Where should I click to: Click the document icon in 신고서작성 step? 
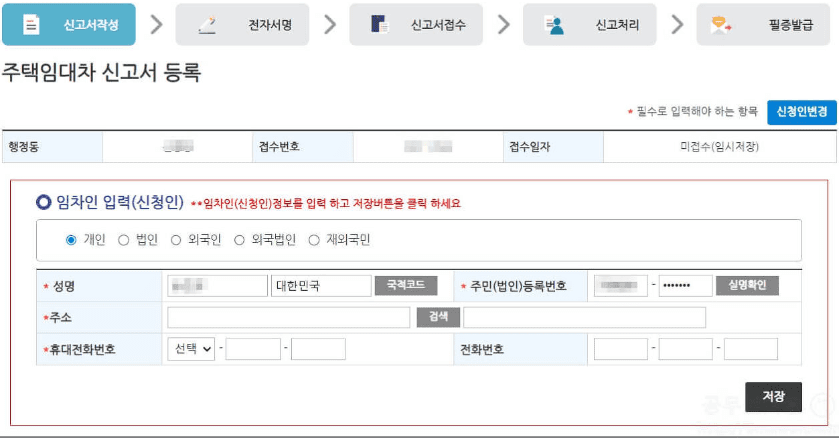(x=31, y=25)
